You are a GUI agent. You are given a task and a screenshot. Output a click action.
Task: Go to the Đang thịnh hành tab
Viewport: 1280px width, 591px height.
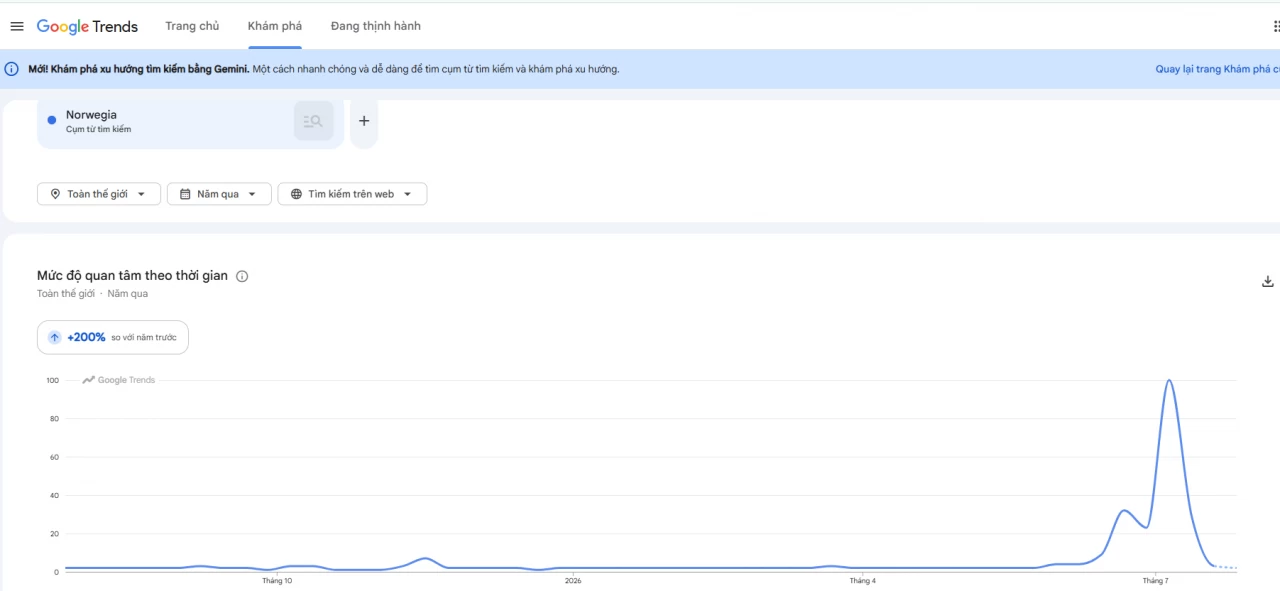click(x=376, y=26)
